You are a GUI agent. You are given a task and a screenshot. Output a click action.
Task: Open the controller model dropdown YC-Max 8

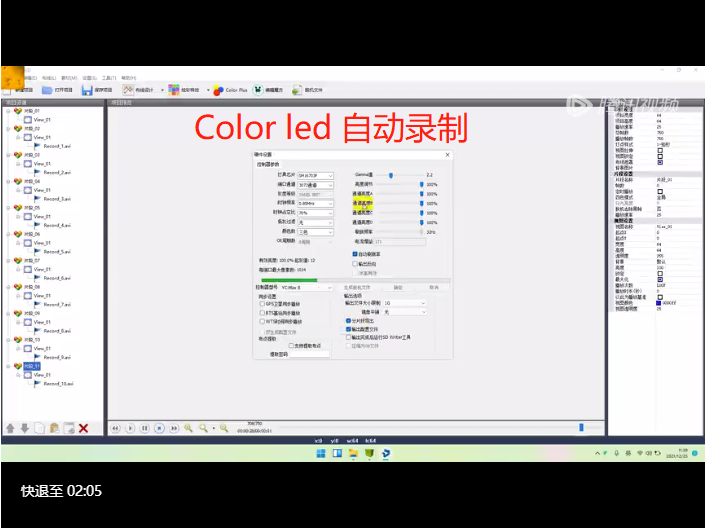(306, 287)
